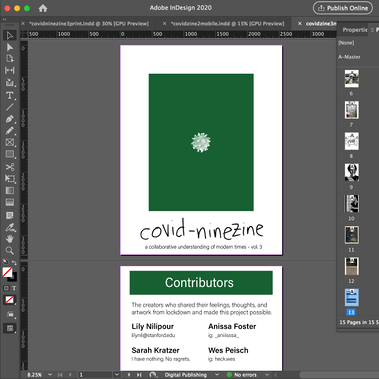The image size is (379, 379).
Task: Select the [None] master
Action: (x=346, y=43)
